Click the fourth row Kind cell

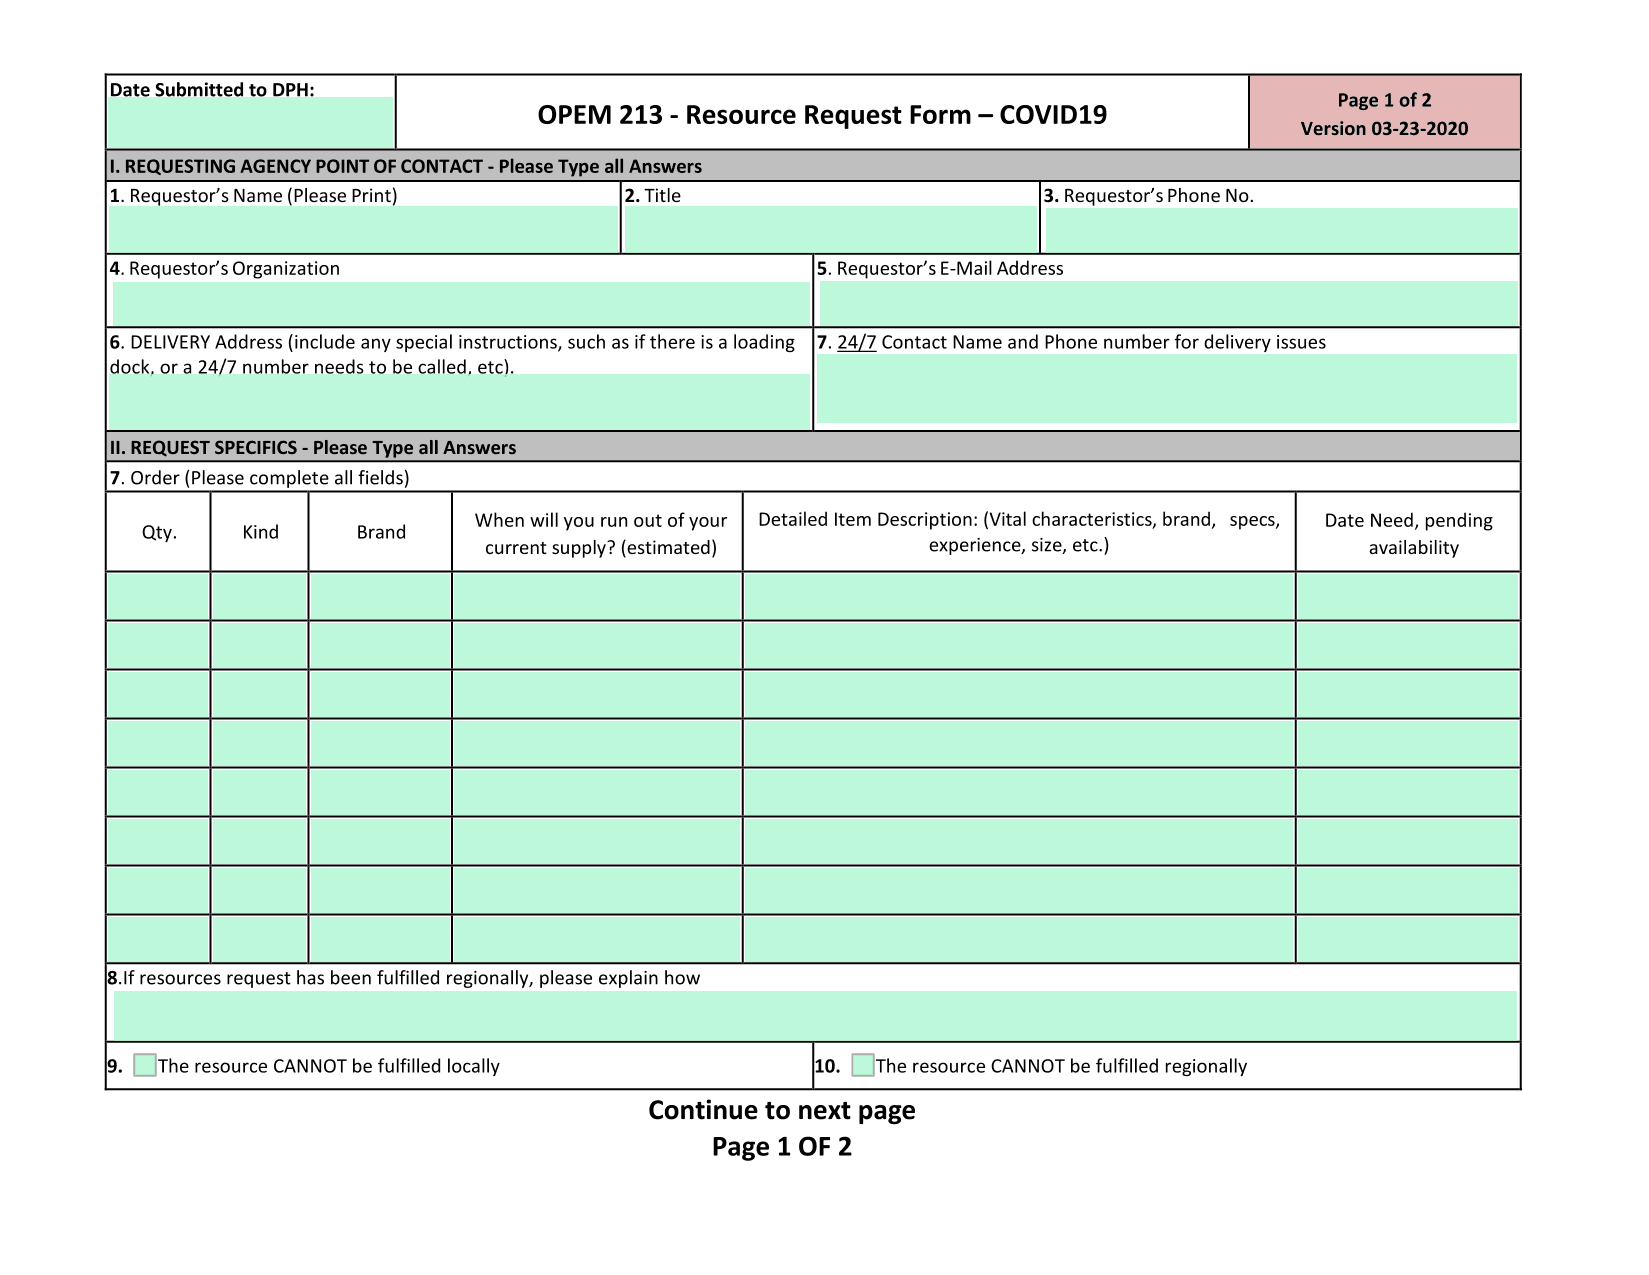tap(260, 743)
